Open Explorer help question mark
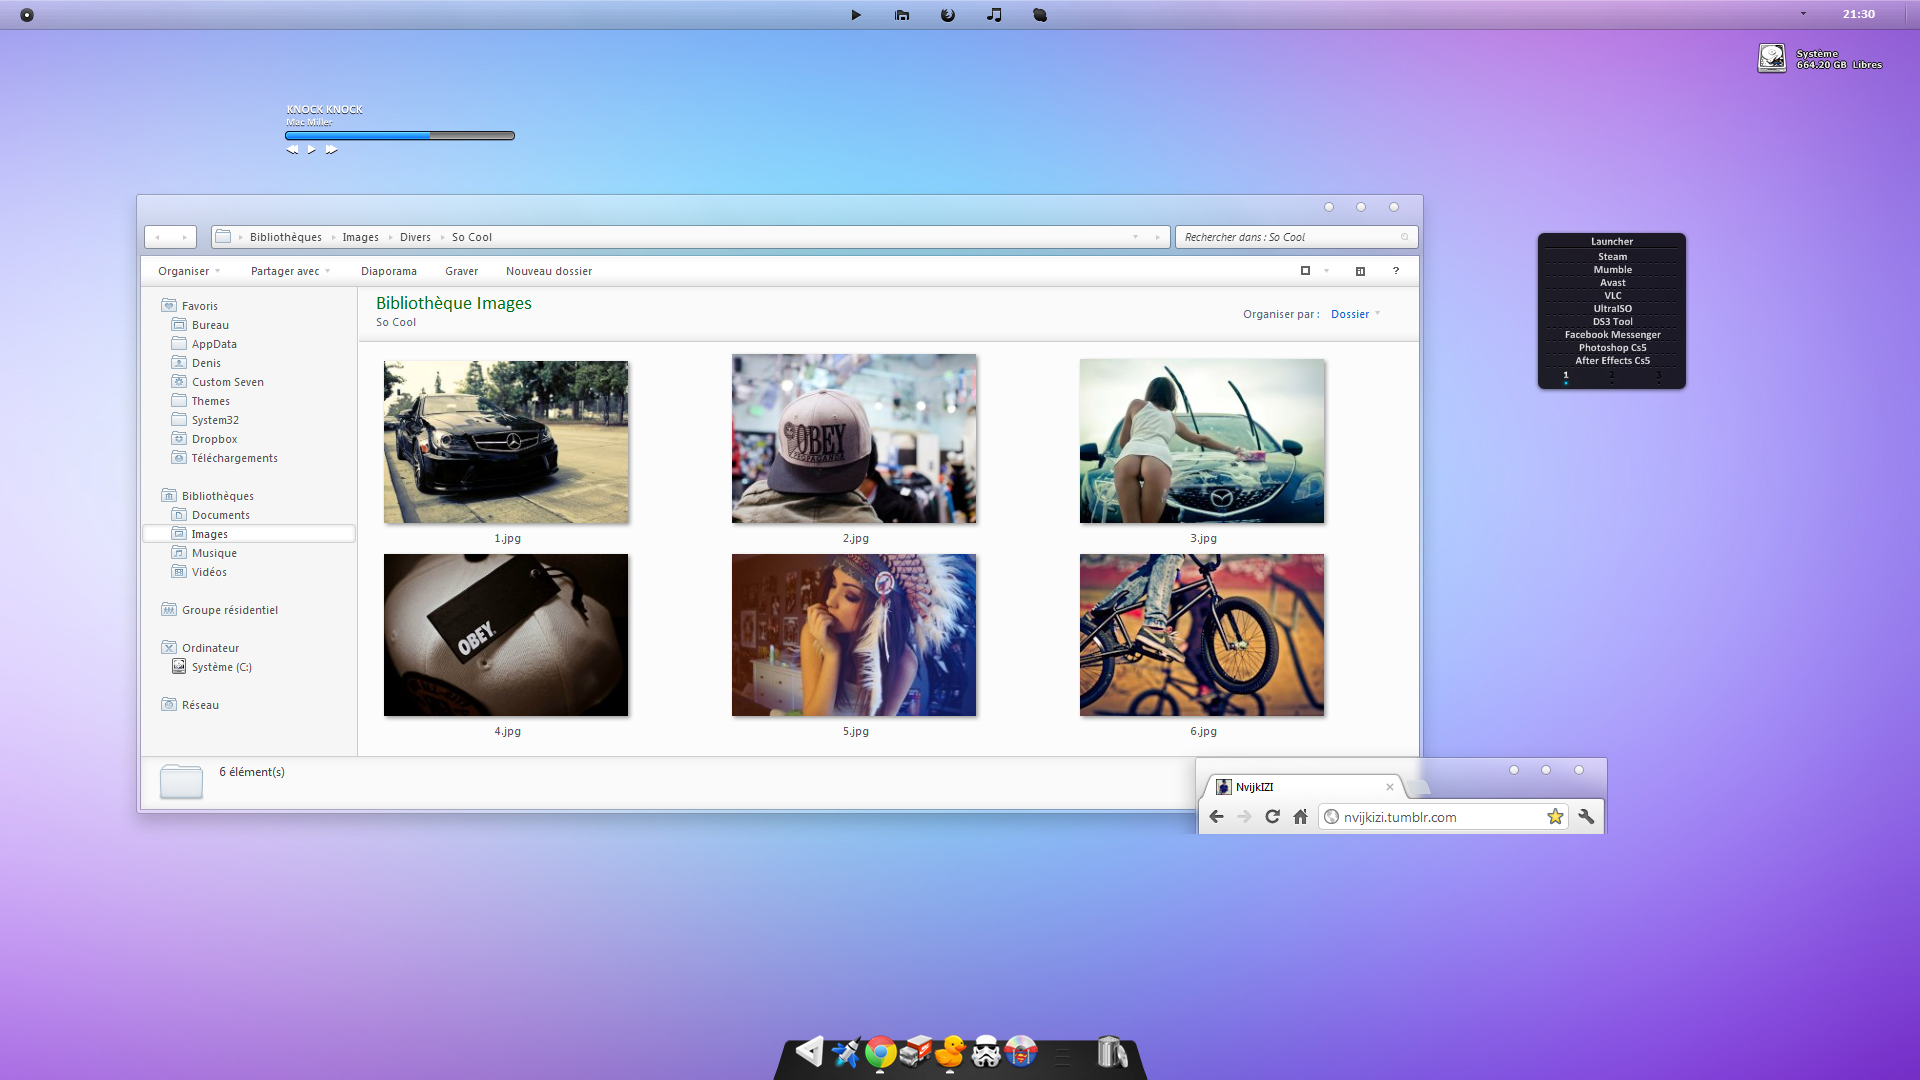This screenshot has height=1080, width=1920. pos(1396,271)
